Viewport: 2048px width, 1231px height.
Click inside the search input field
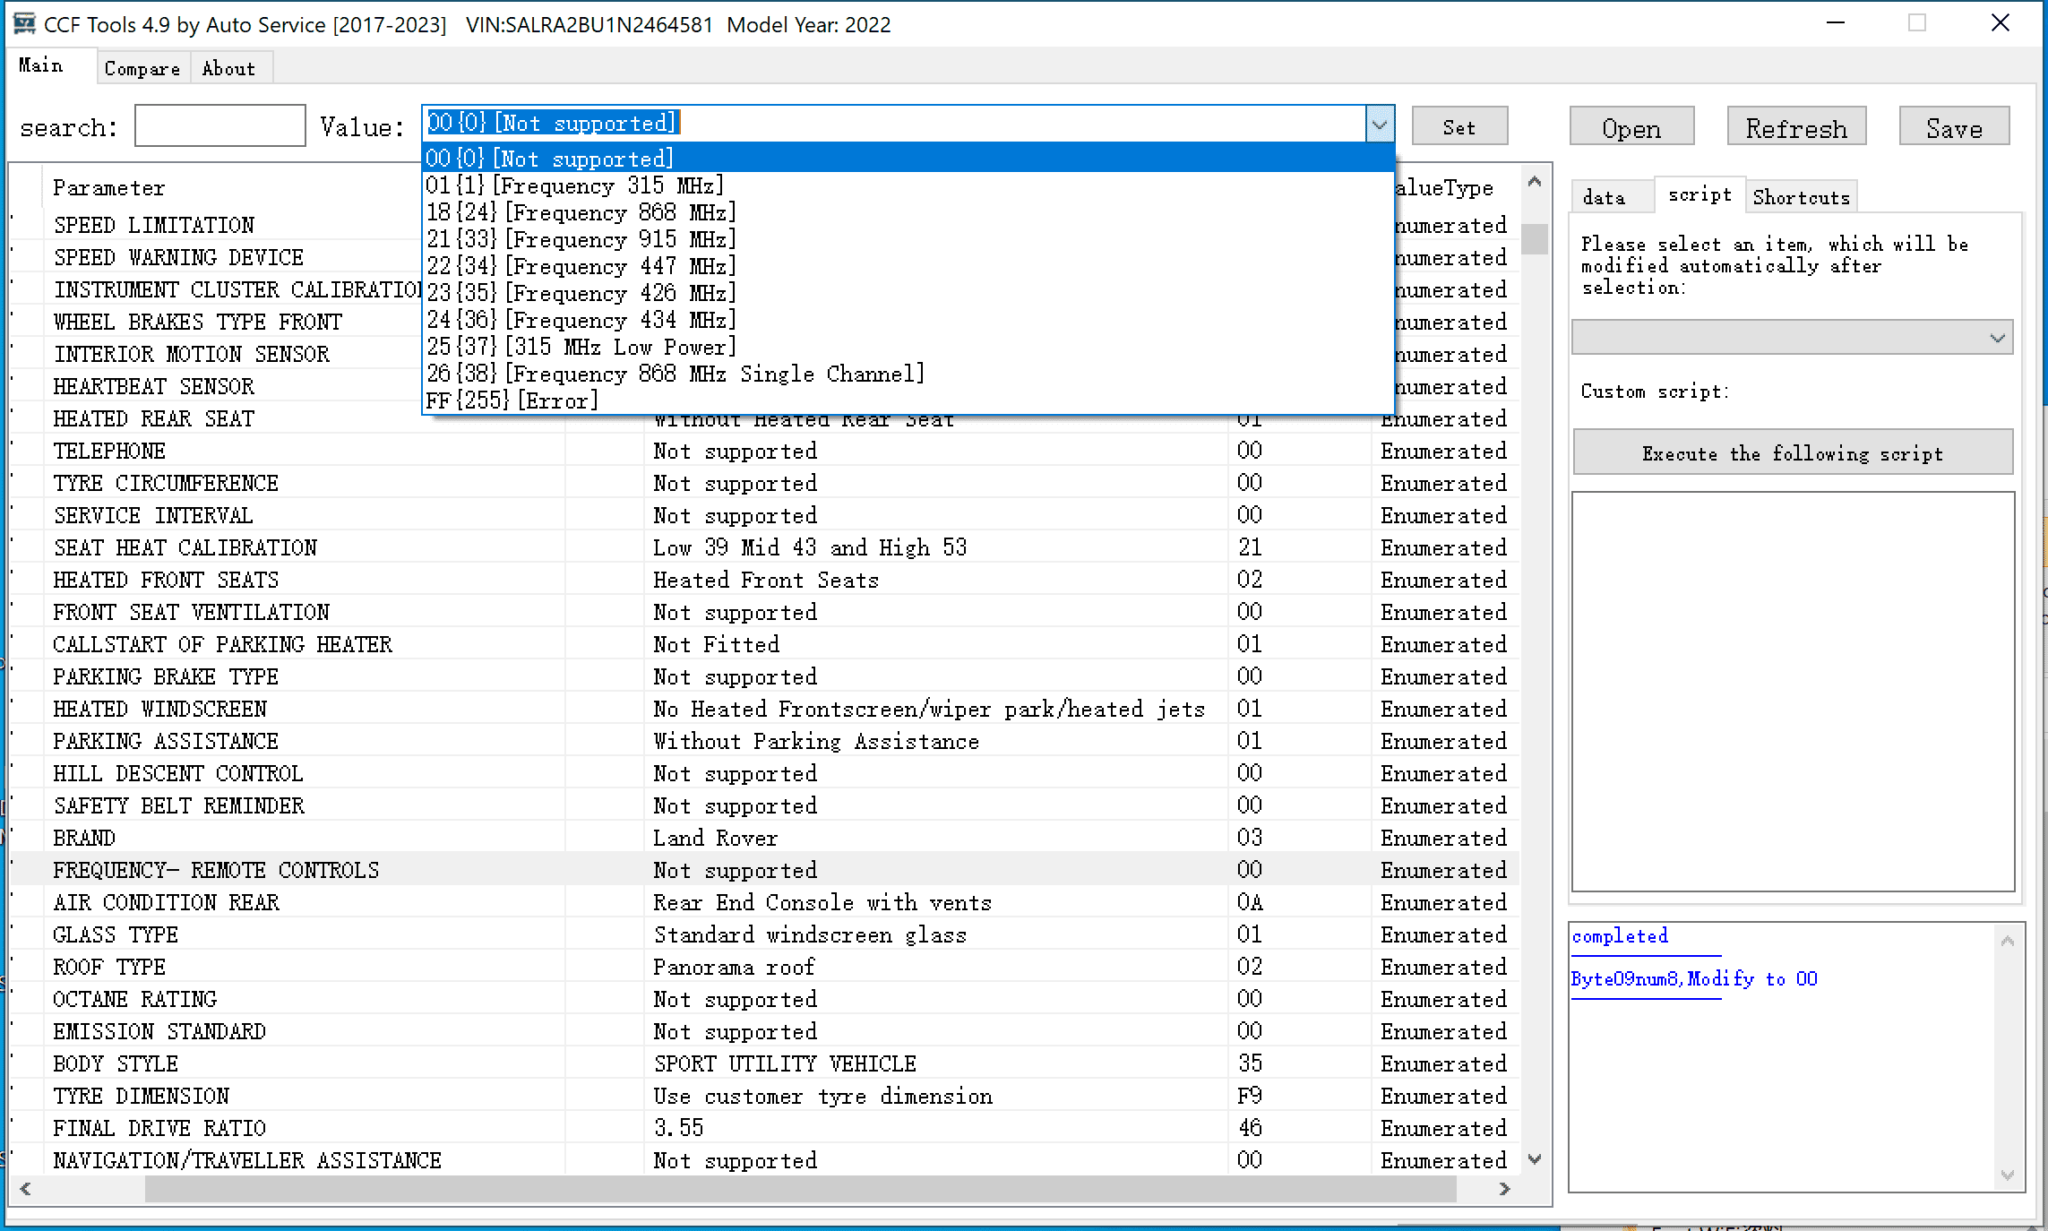tap(219, 125)
